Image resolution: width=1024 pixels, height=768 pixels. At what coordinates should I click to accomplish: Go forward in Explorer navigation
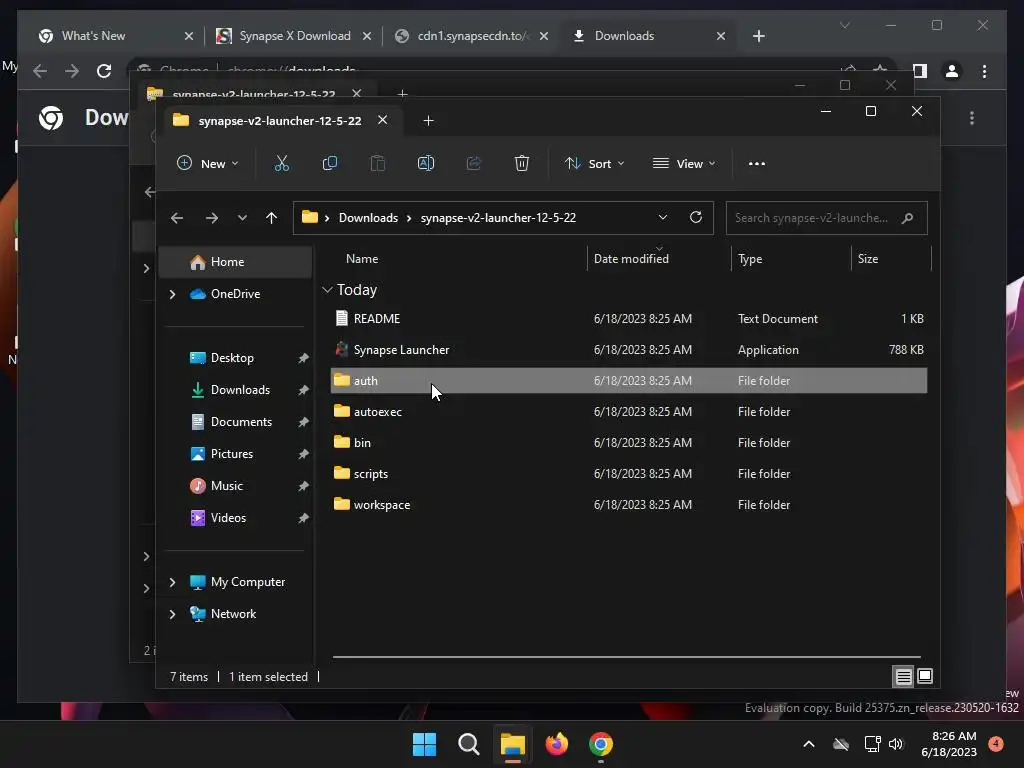click(x=212, y=218)
